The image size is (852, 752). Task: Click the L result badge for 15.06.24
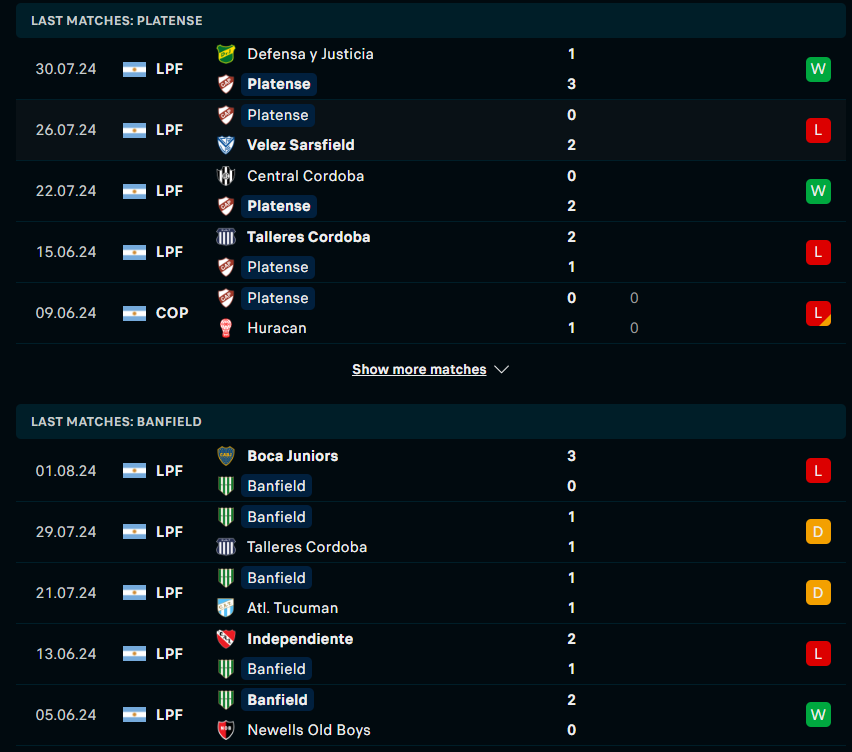point(818,252)
